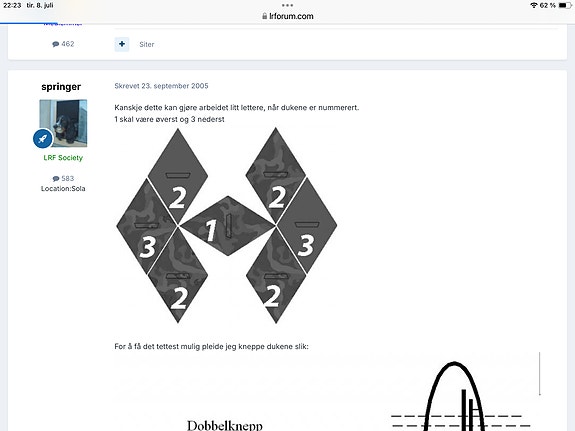
Task: Click the rocket rank badge on avatar
Action: [x=43, y=139]
